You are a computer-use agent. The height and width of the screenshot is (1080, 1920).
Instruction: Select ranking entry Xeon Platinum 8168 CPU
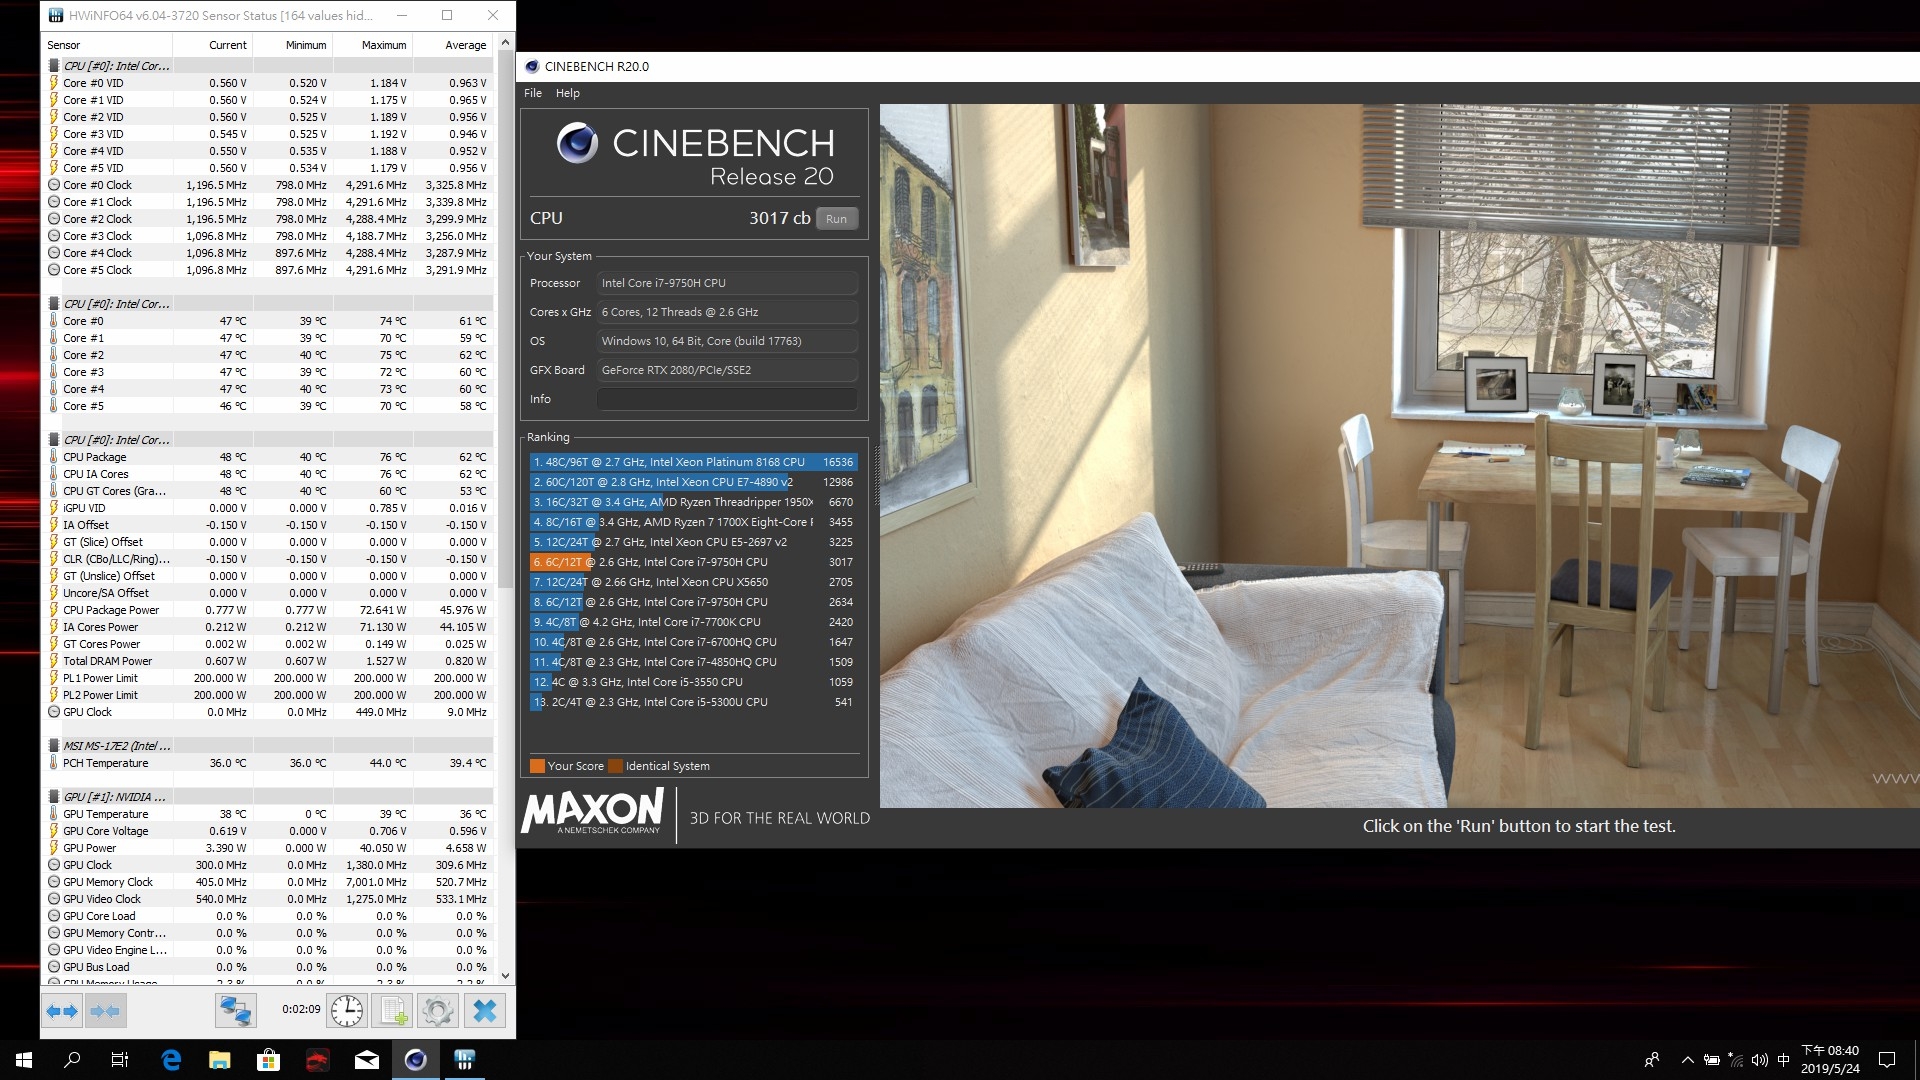[x=693, y=462]
